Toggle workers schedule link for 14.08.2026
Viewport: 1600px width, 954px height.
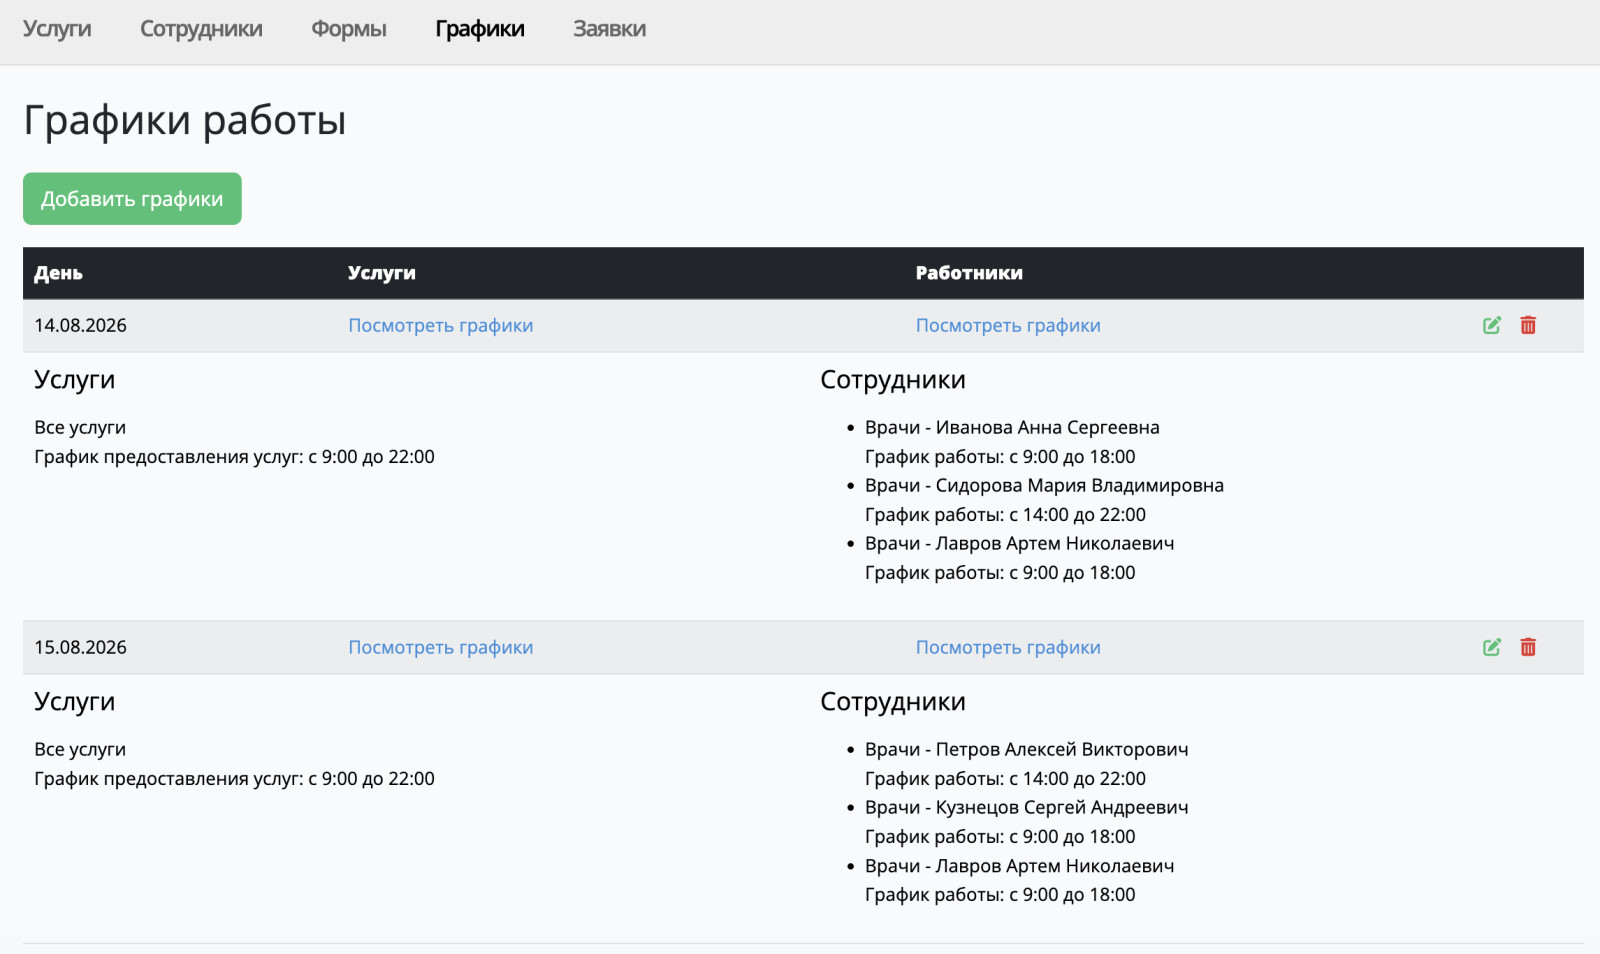coord(1008,325)
